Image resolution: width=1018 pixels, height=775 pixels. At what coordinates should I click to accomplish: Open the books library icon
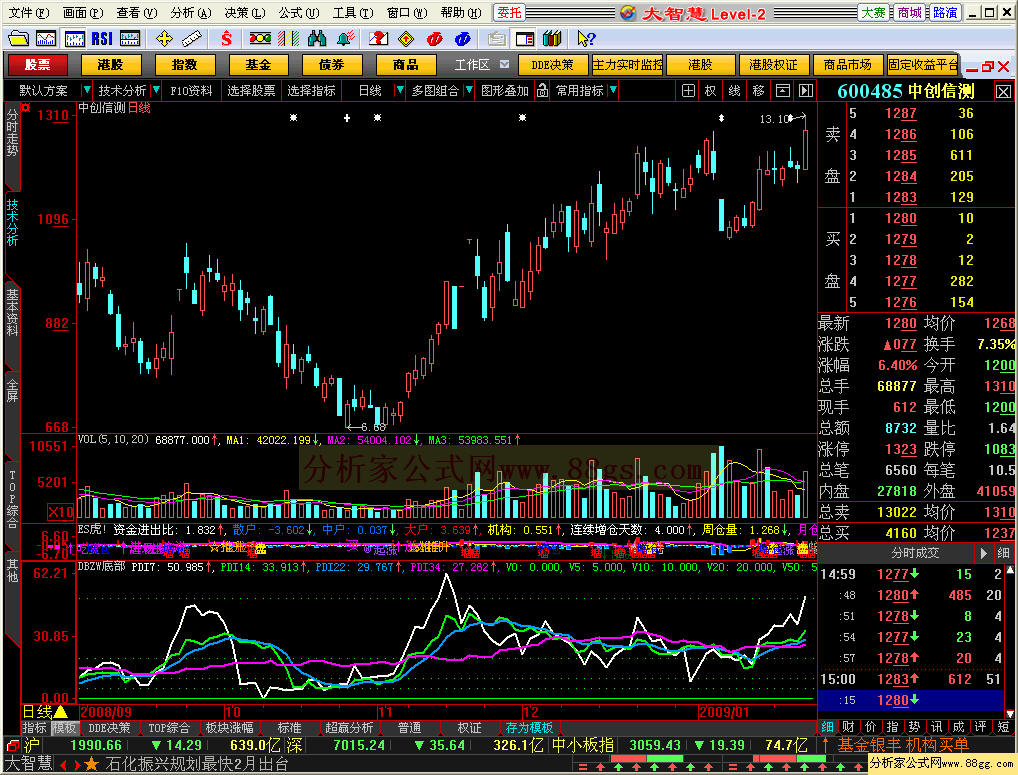tap(552, 39)
